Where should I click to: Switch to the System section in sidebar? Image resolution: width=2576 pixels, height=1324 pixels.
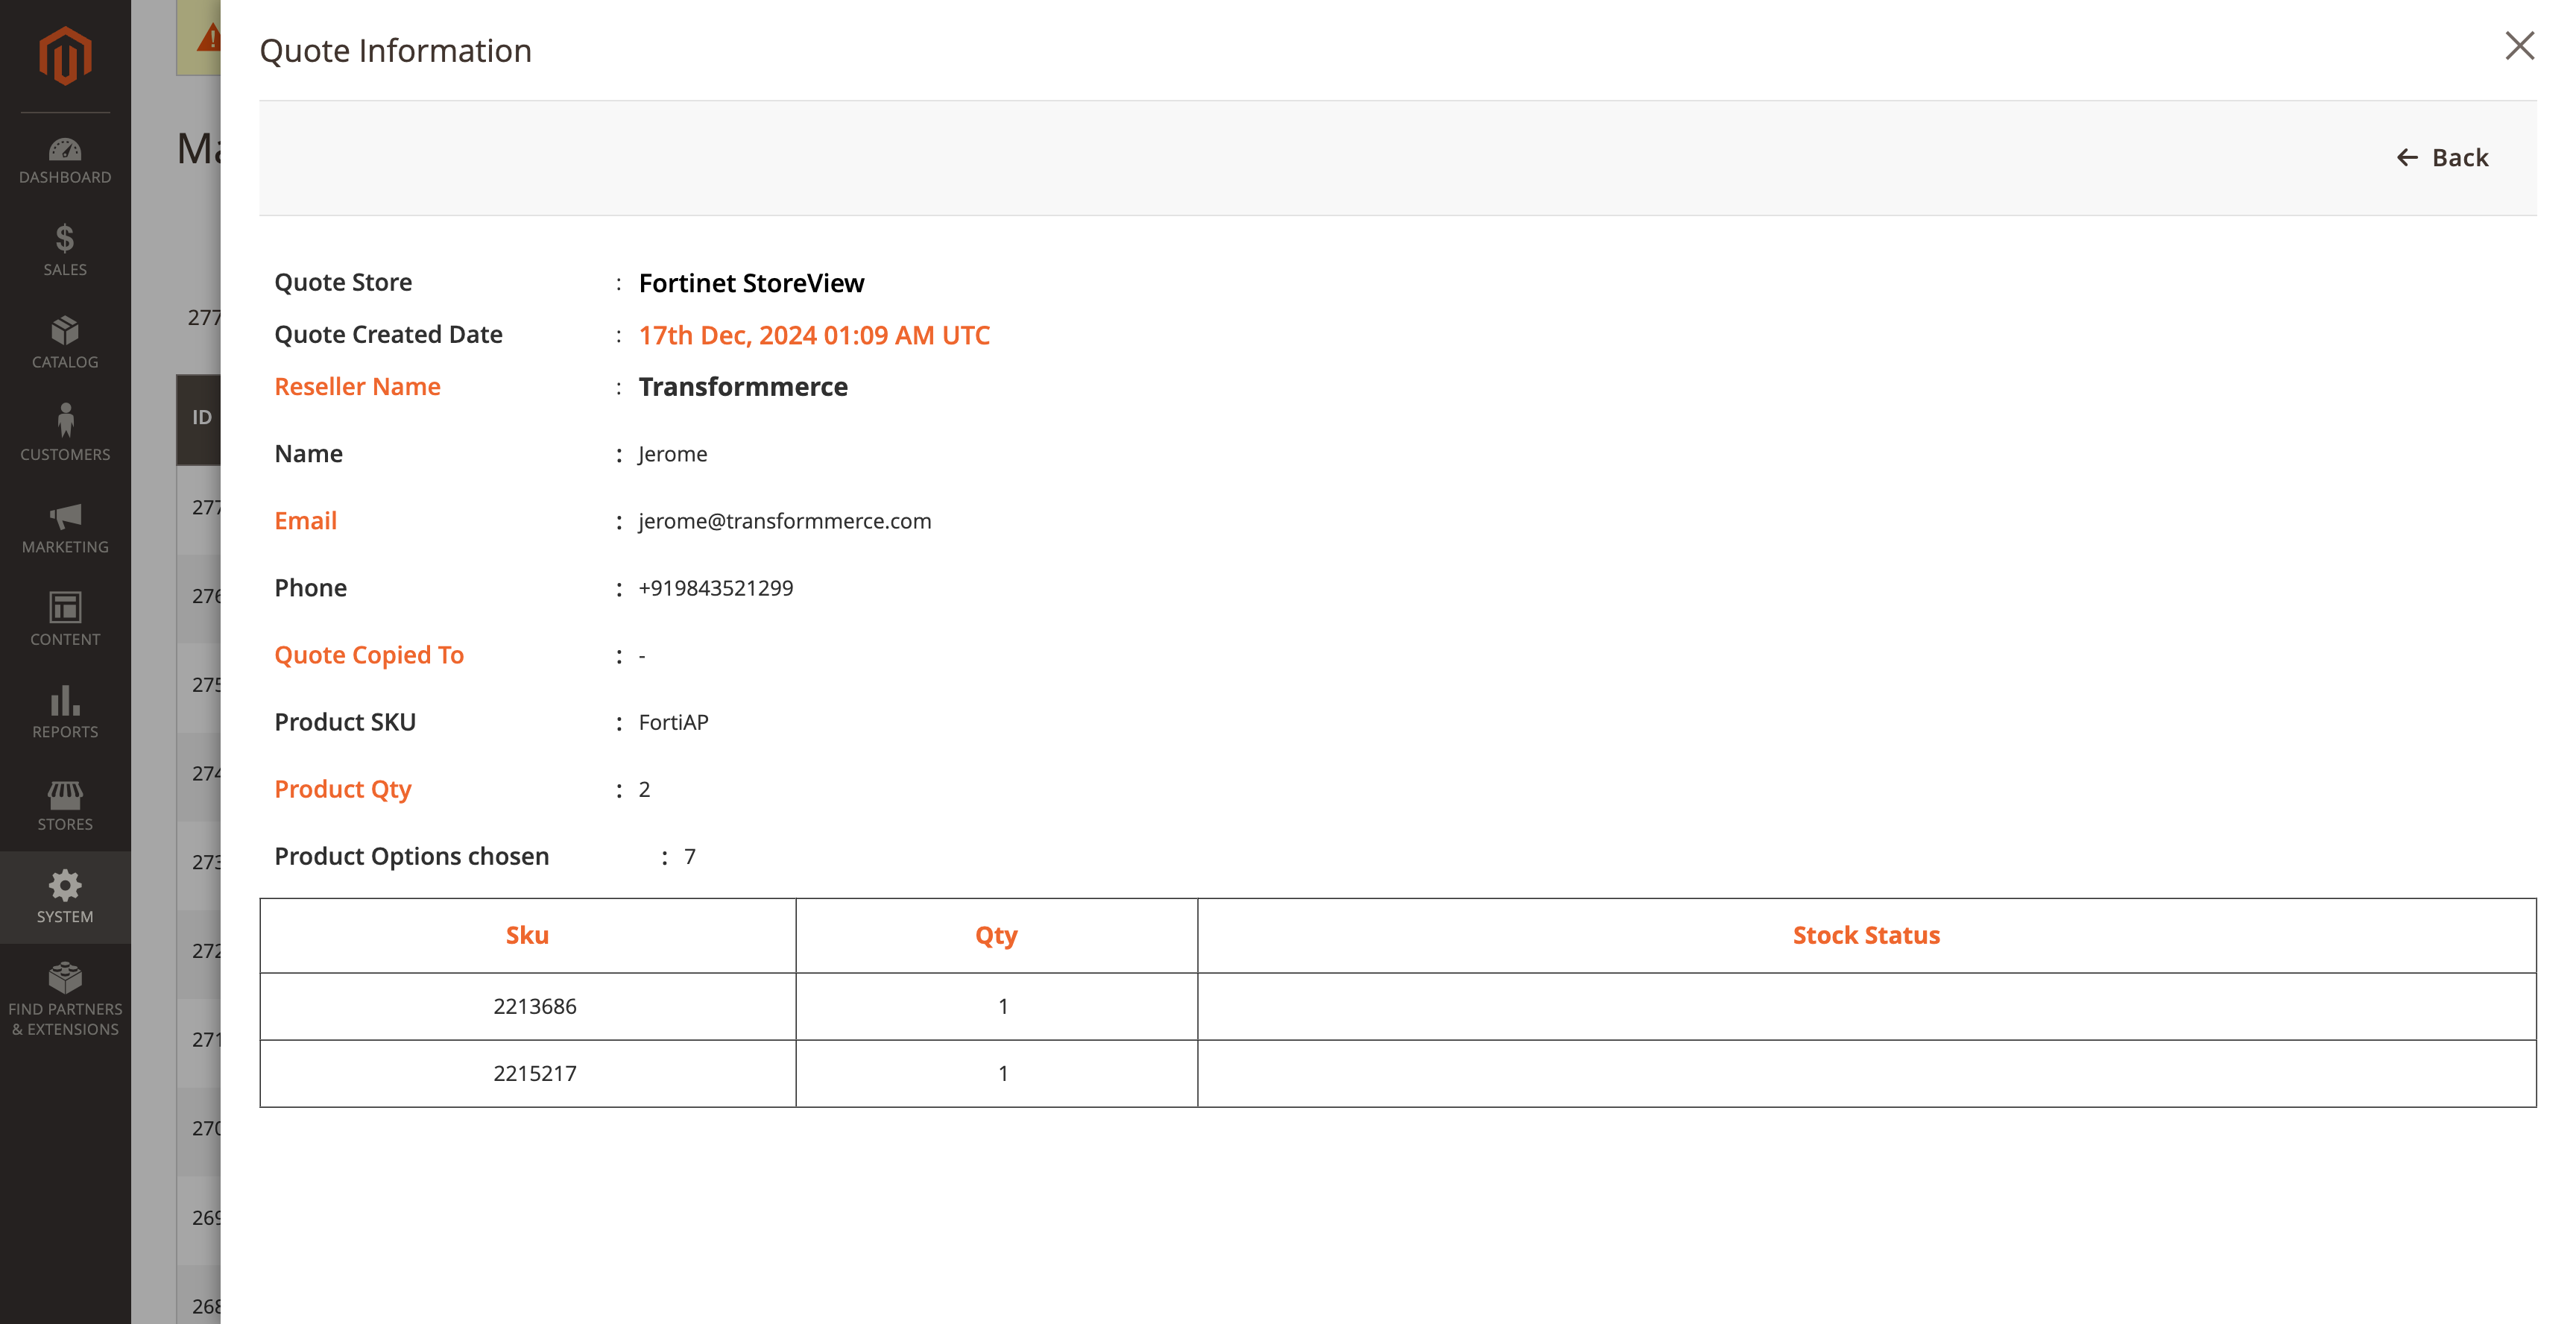click(x=64, y=897)
